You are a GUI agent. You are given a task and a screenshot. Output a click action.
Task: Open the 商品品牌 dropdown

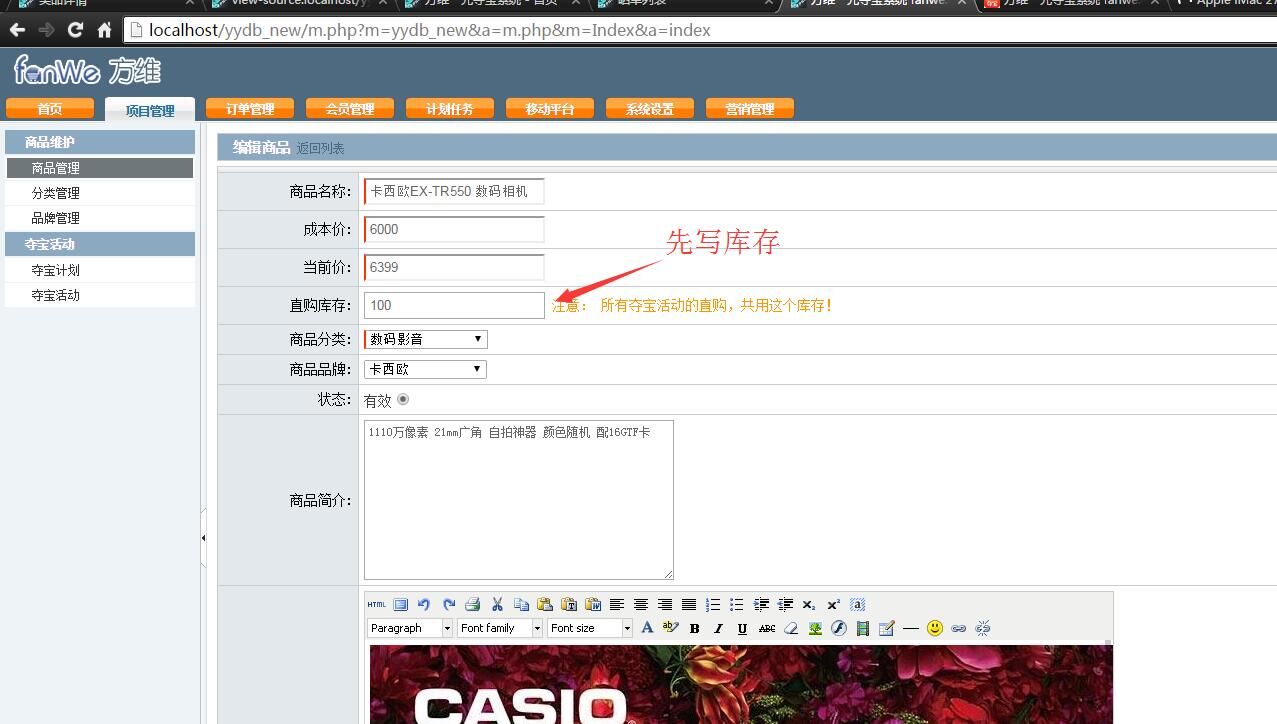click(425, 369)
